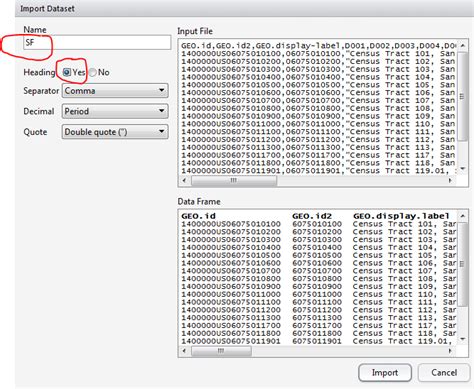This screenshot has height=389, width=474.
Task: Click the GEO.display.label column header
Action: pyautogui.click(x=401, y=216)
